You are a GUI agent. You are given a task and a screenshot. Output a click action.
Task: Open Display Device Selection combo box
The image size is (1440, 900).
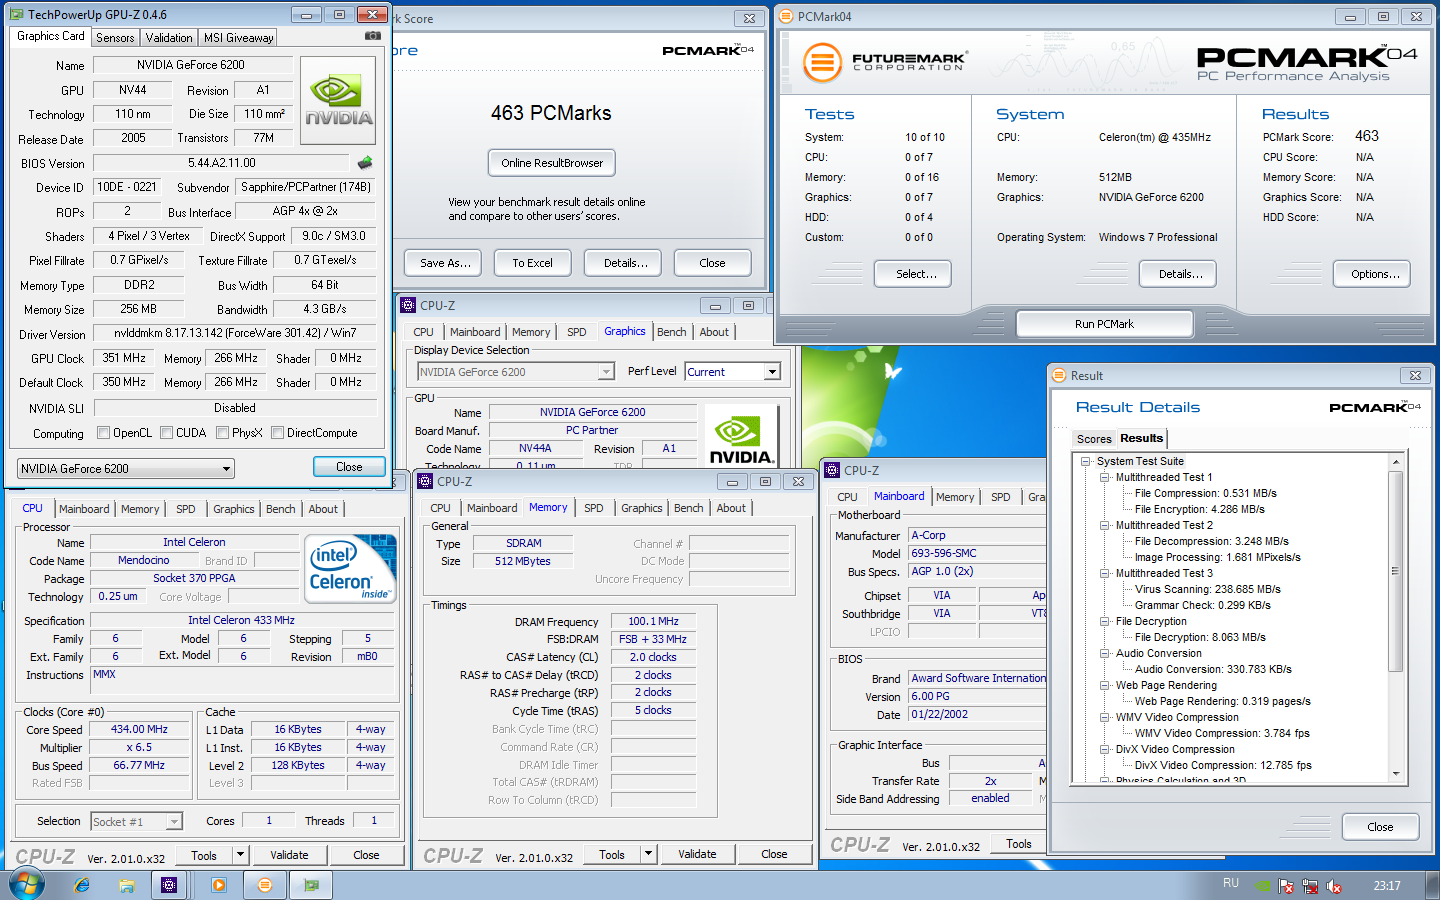pos(516,371)
